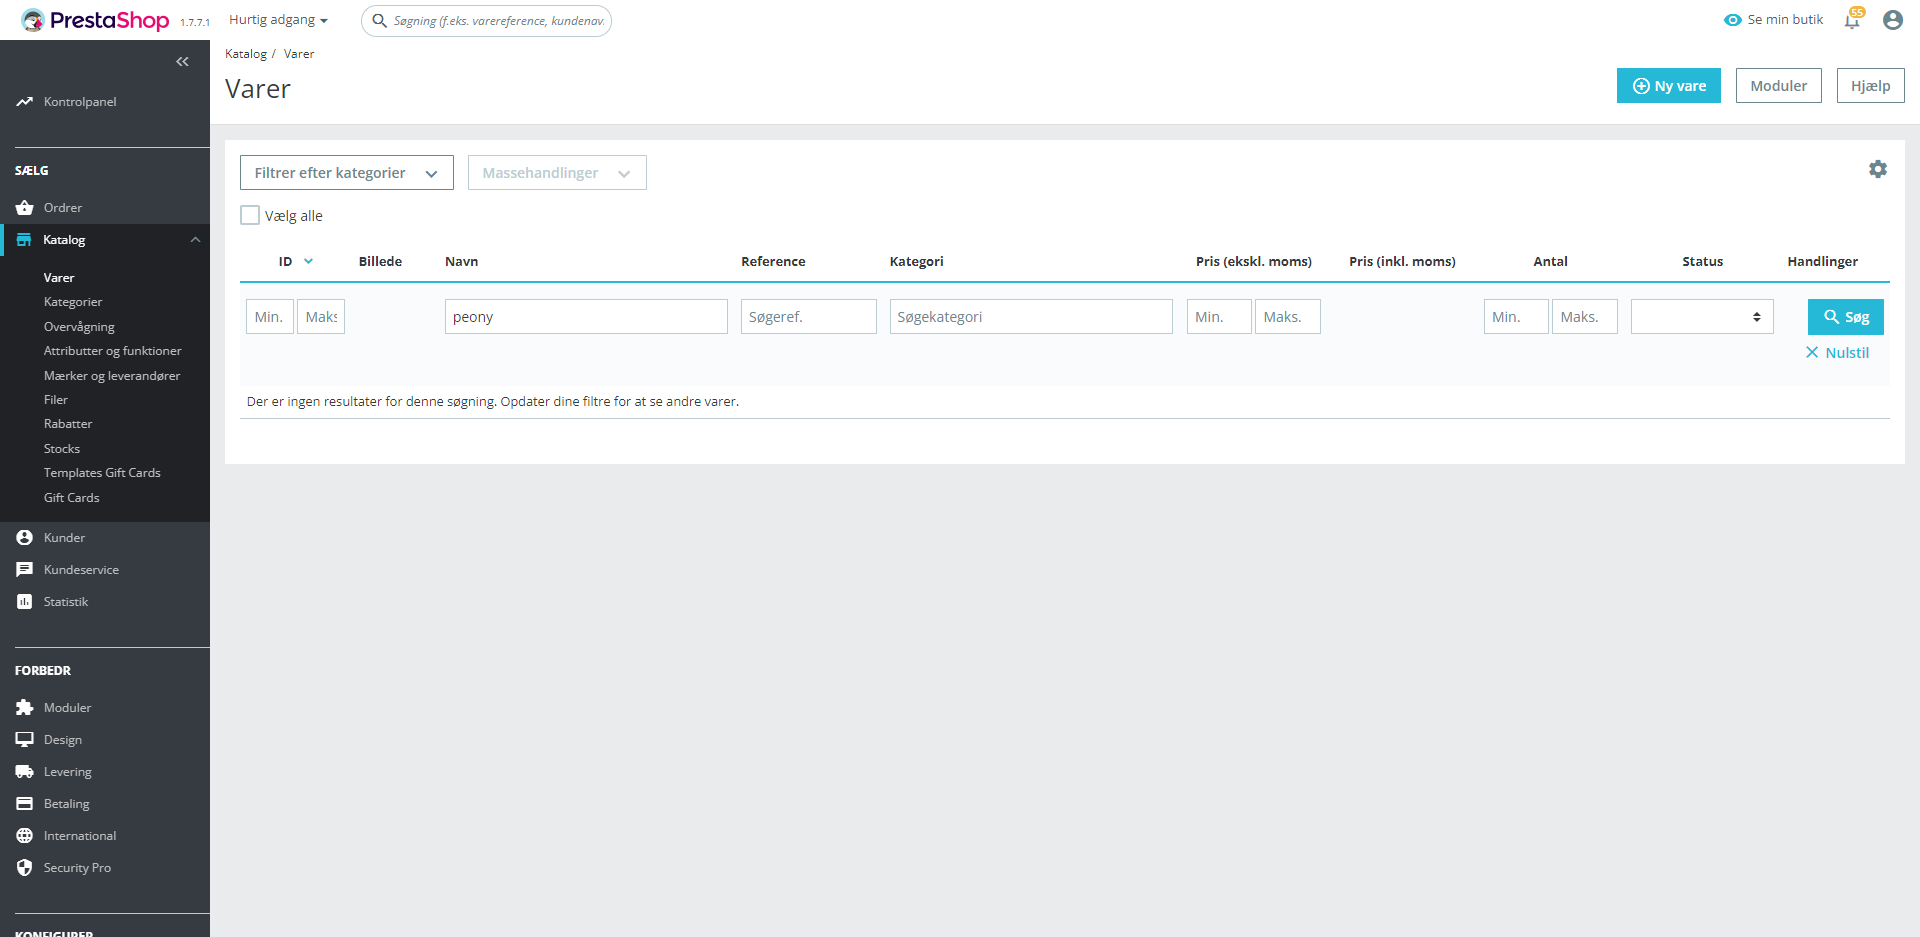Collapse the Katalog menu chevron
This screenshot has width=1920, height=937.
click(196, 240)
